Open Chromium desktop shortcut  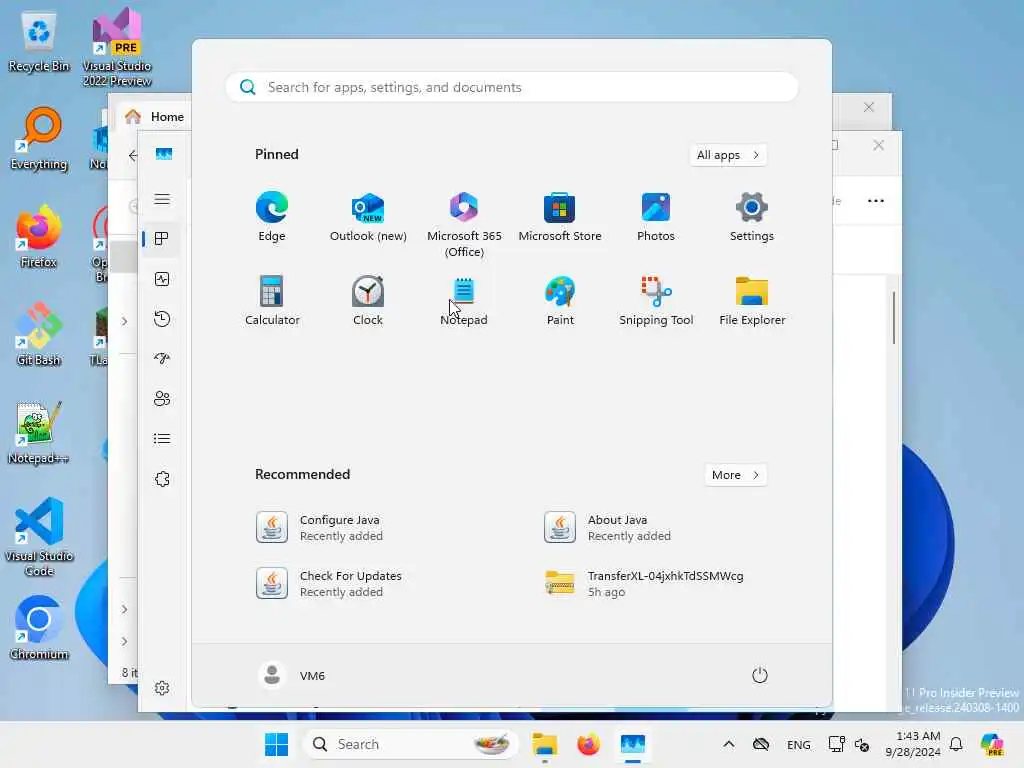39,628
